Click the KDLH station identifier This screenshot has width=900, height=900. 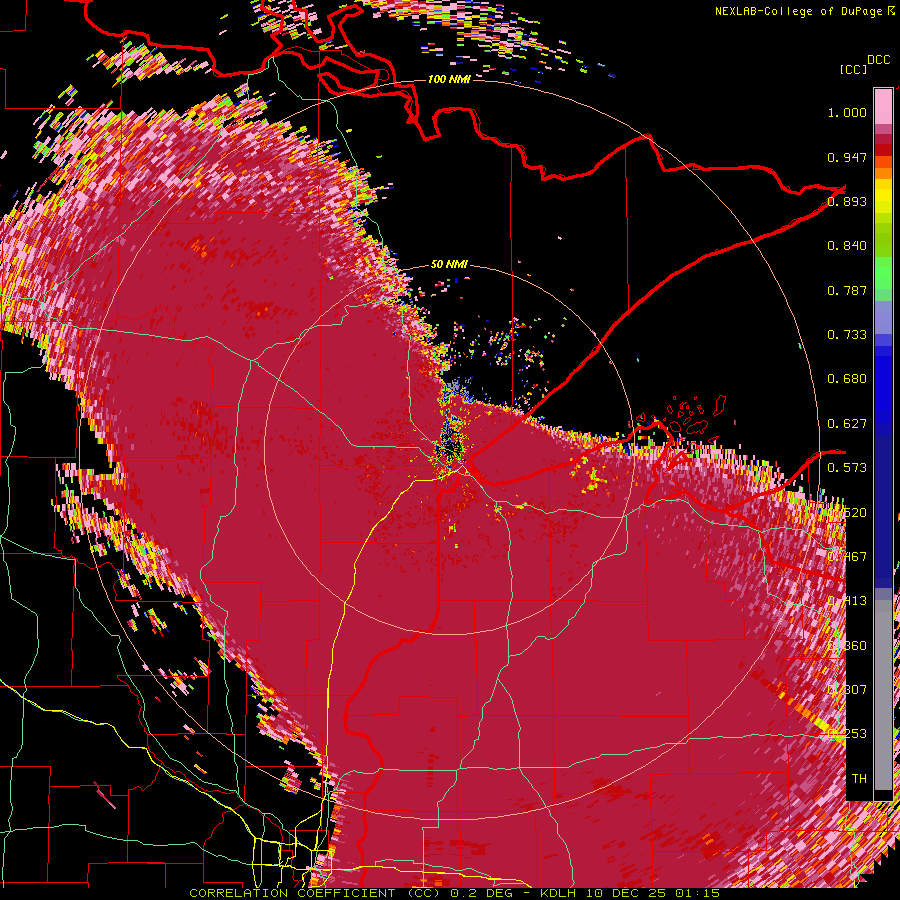click(x=557, y=893)
